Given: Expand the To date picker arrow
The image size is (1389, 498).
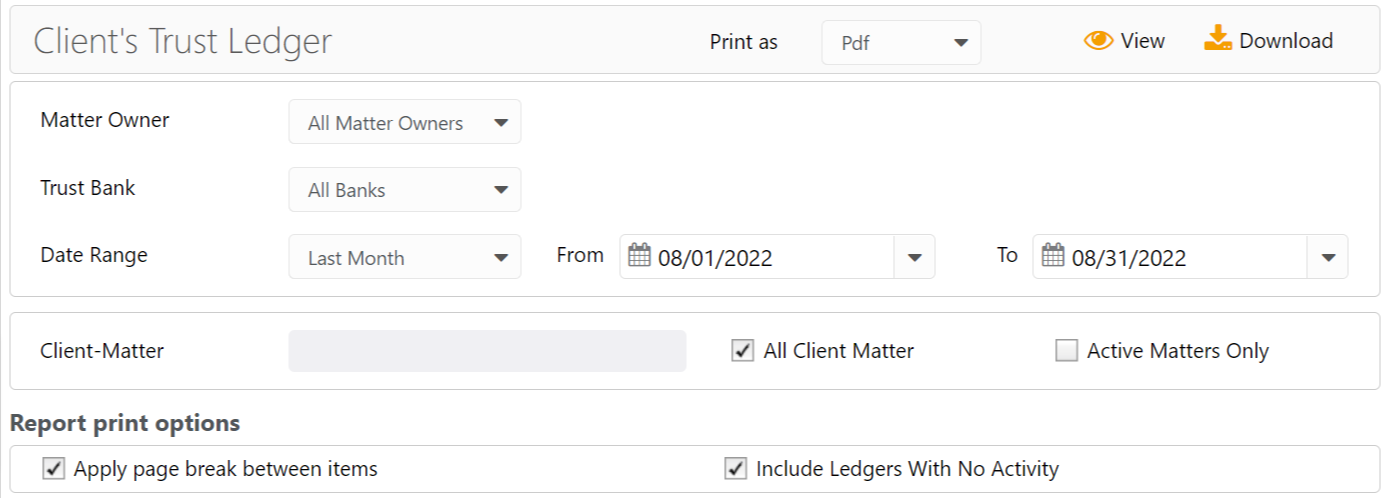Looking at the screenshot, I should coord(1327,257).
